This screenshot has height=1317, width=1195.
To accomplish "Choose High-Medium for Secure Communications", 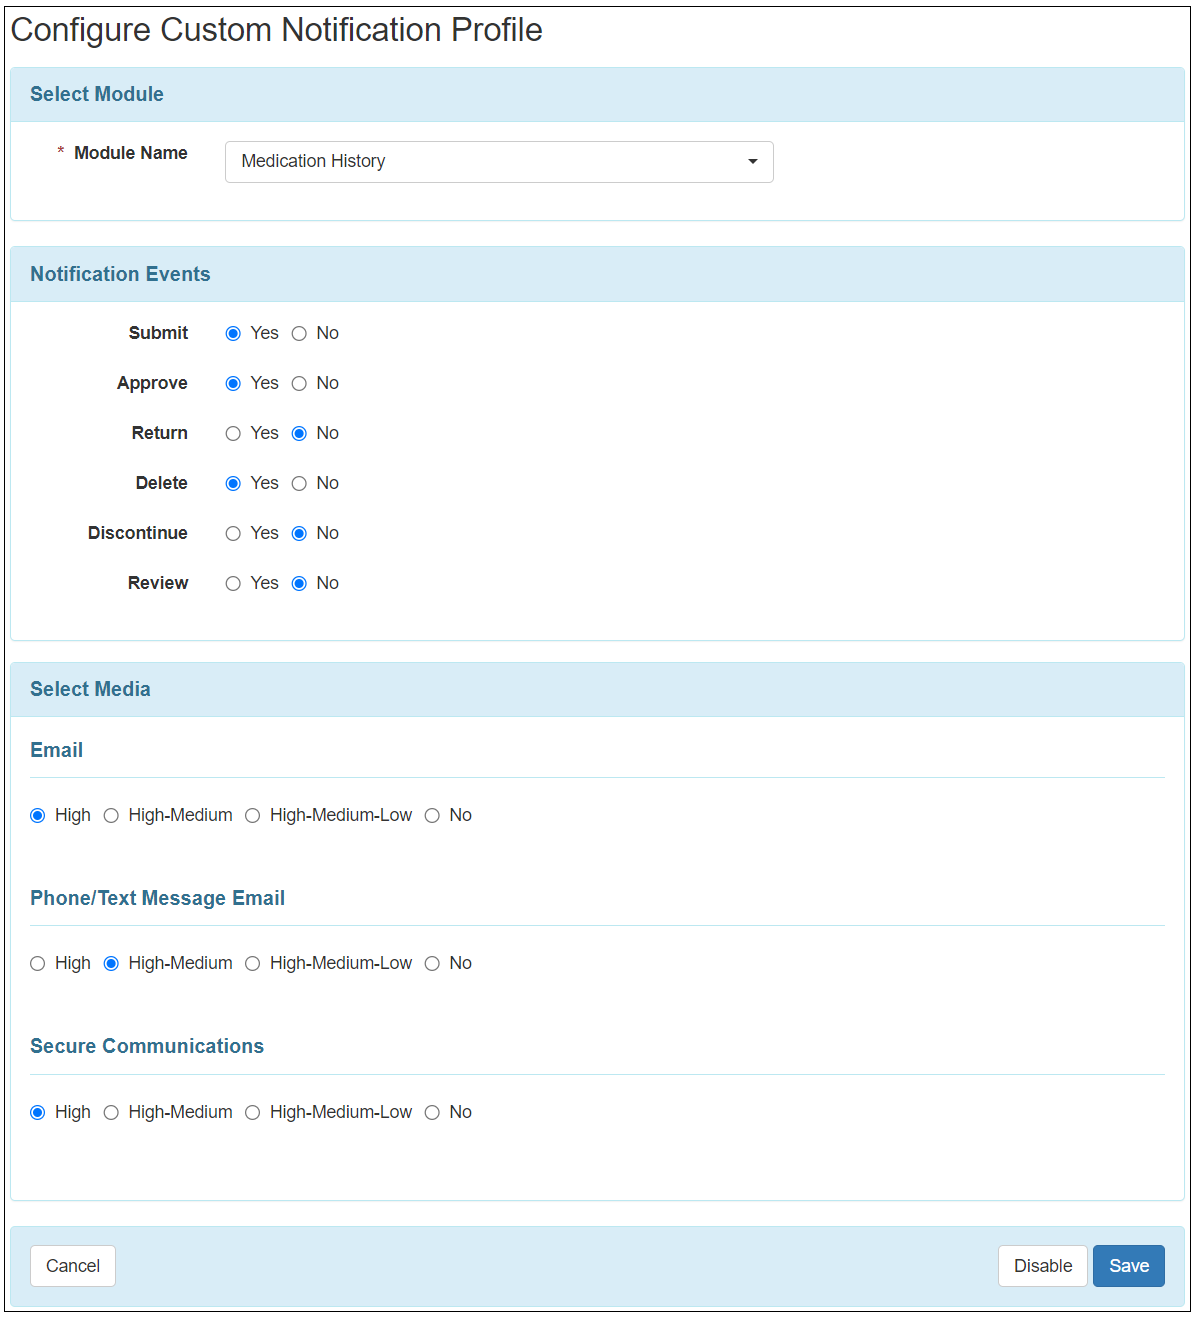I will click(x=111, y=1113).
